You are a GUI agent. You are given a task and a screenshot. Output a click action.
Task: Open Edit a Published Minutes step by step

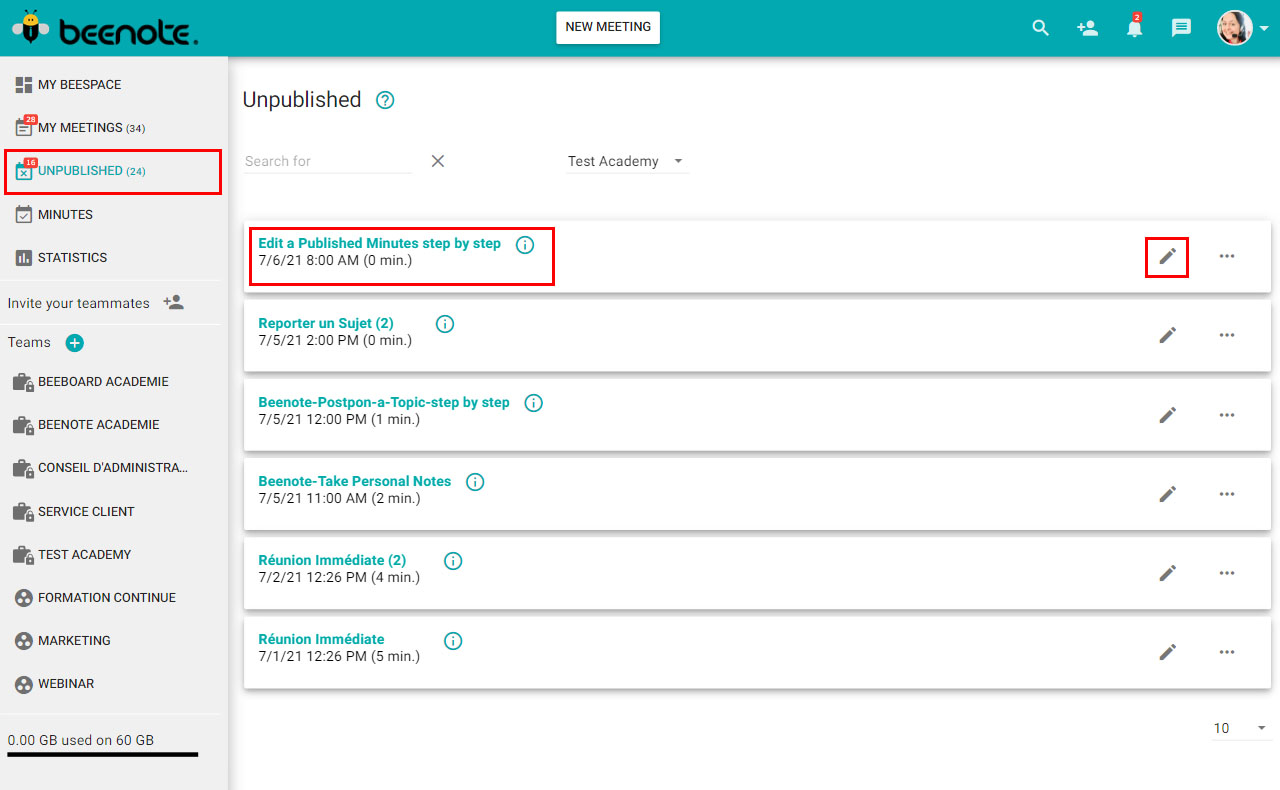pyautogui.click(x=379, y=243)
